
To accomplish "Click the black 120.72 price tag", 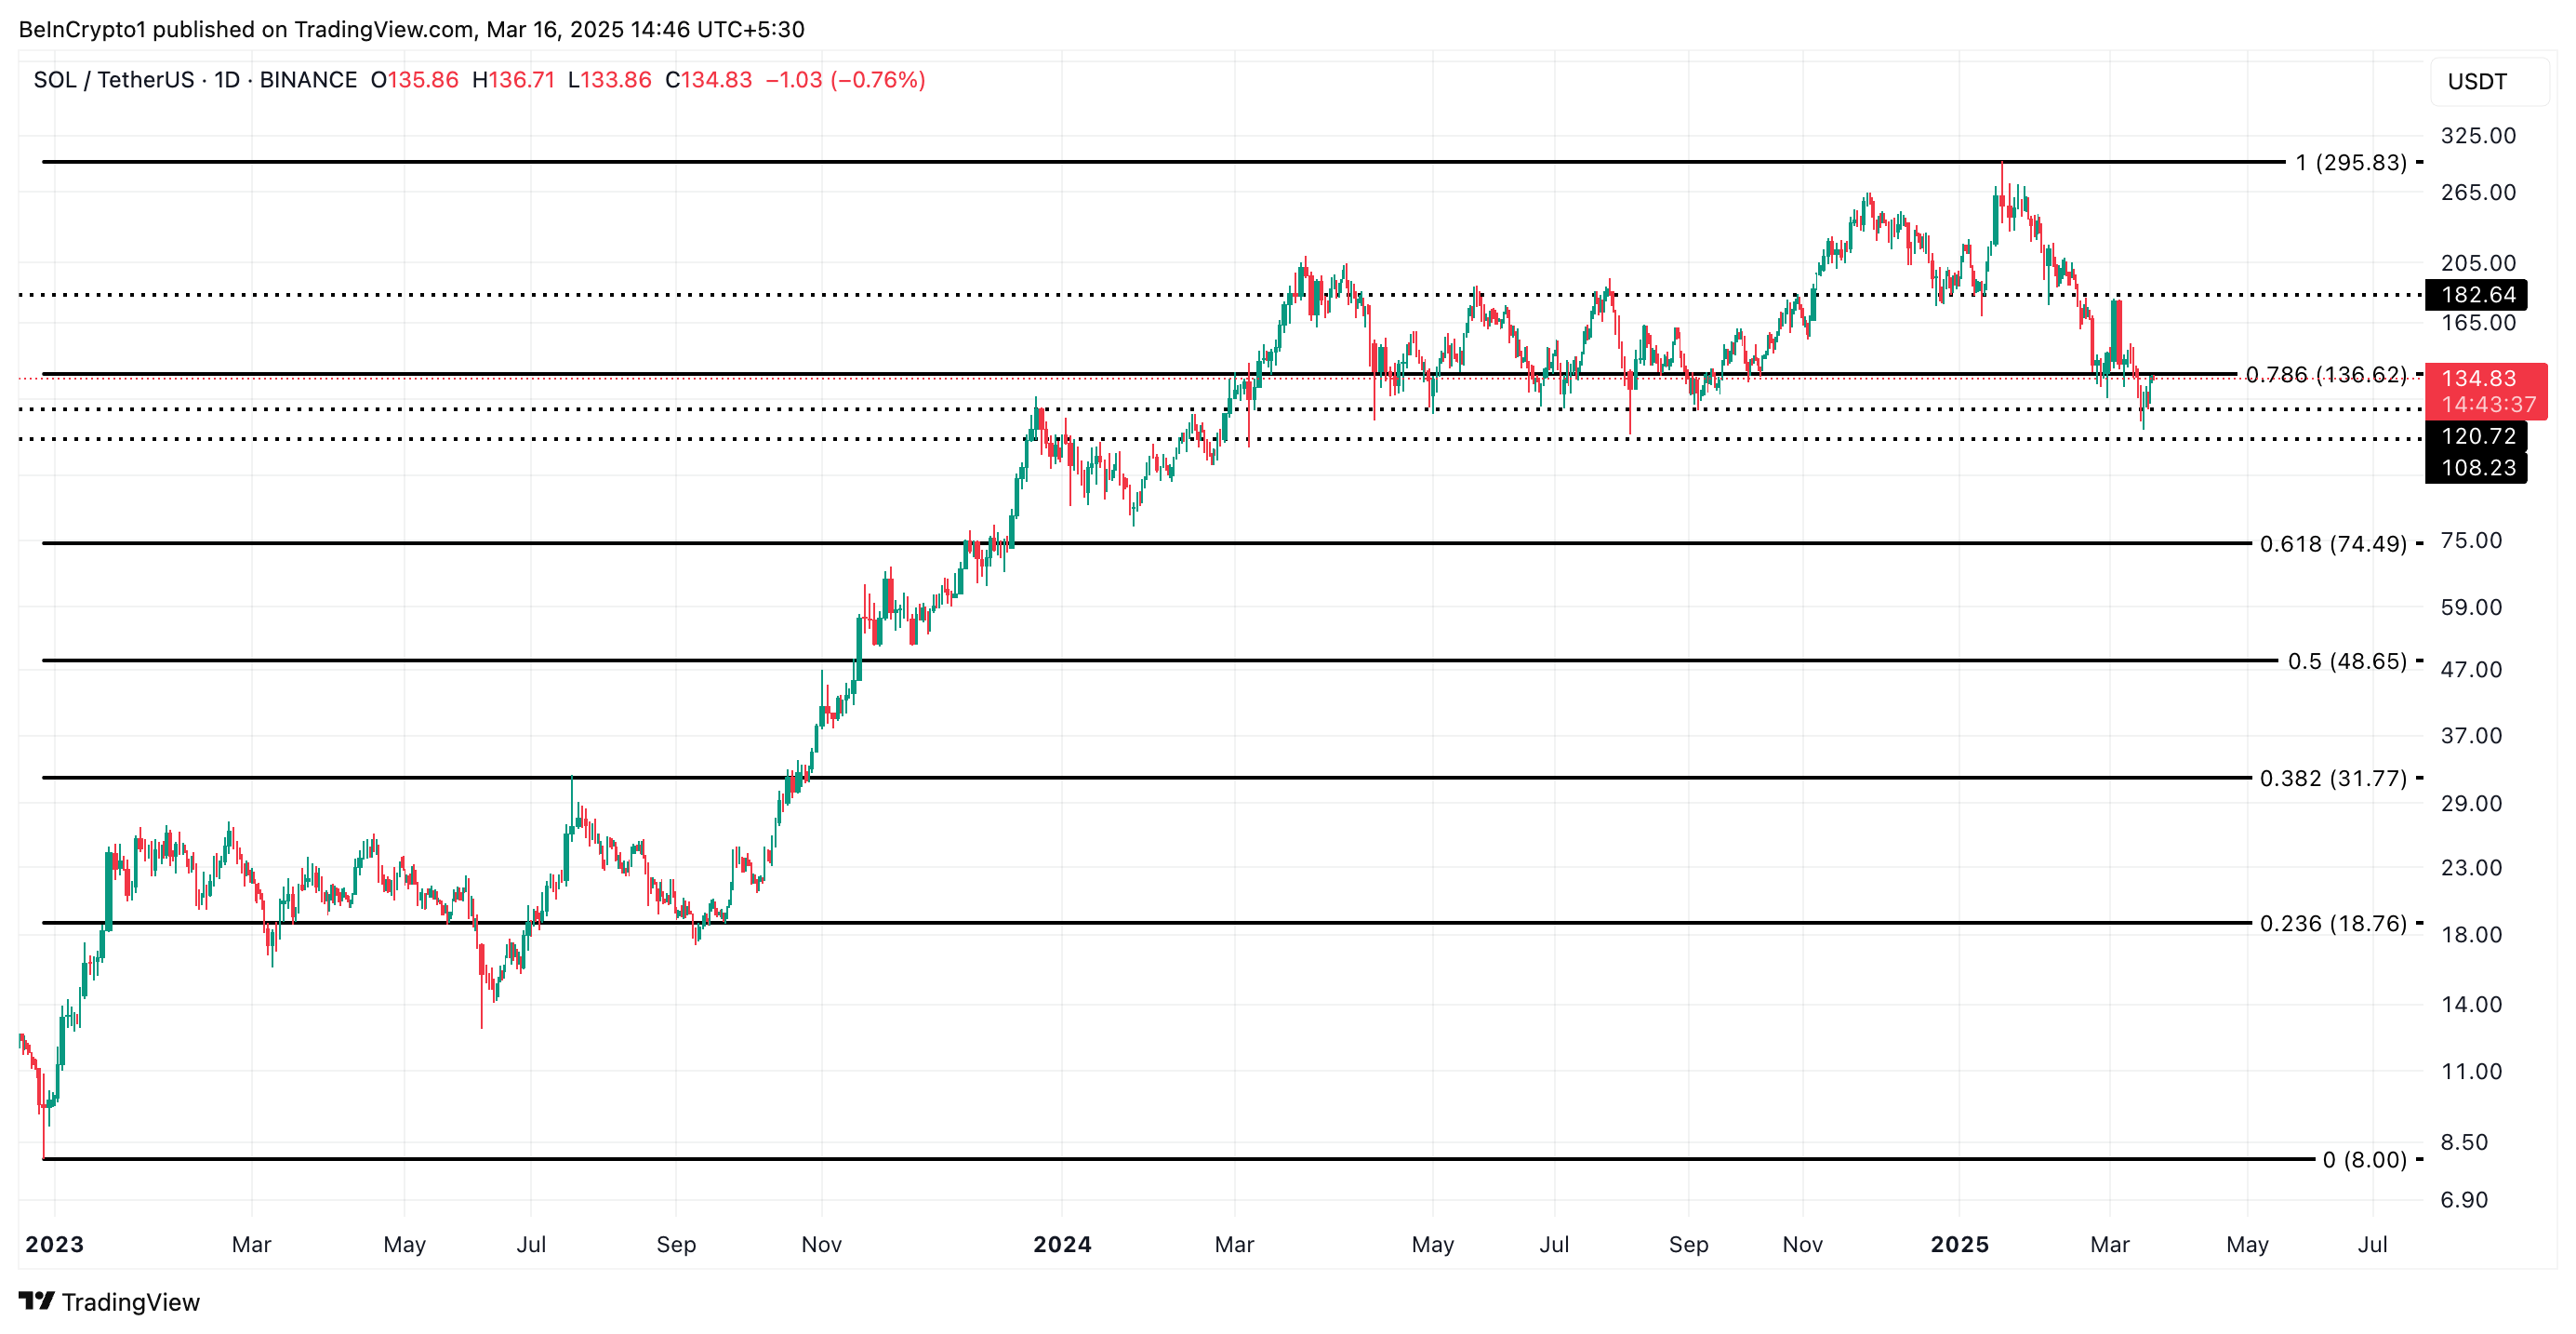I will [2478, 436].
